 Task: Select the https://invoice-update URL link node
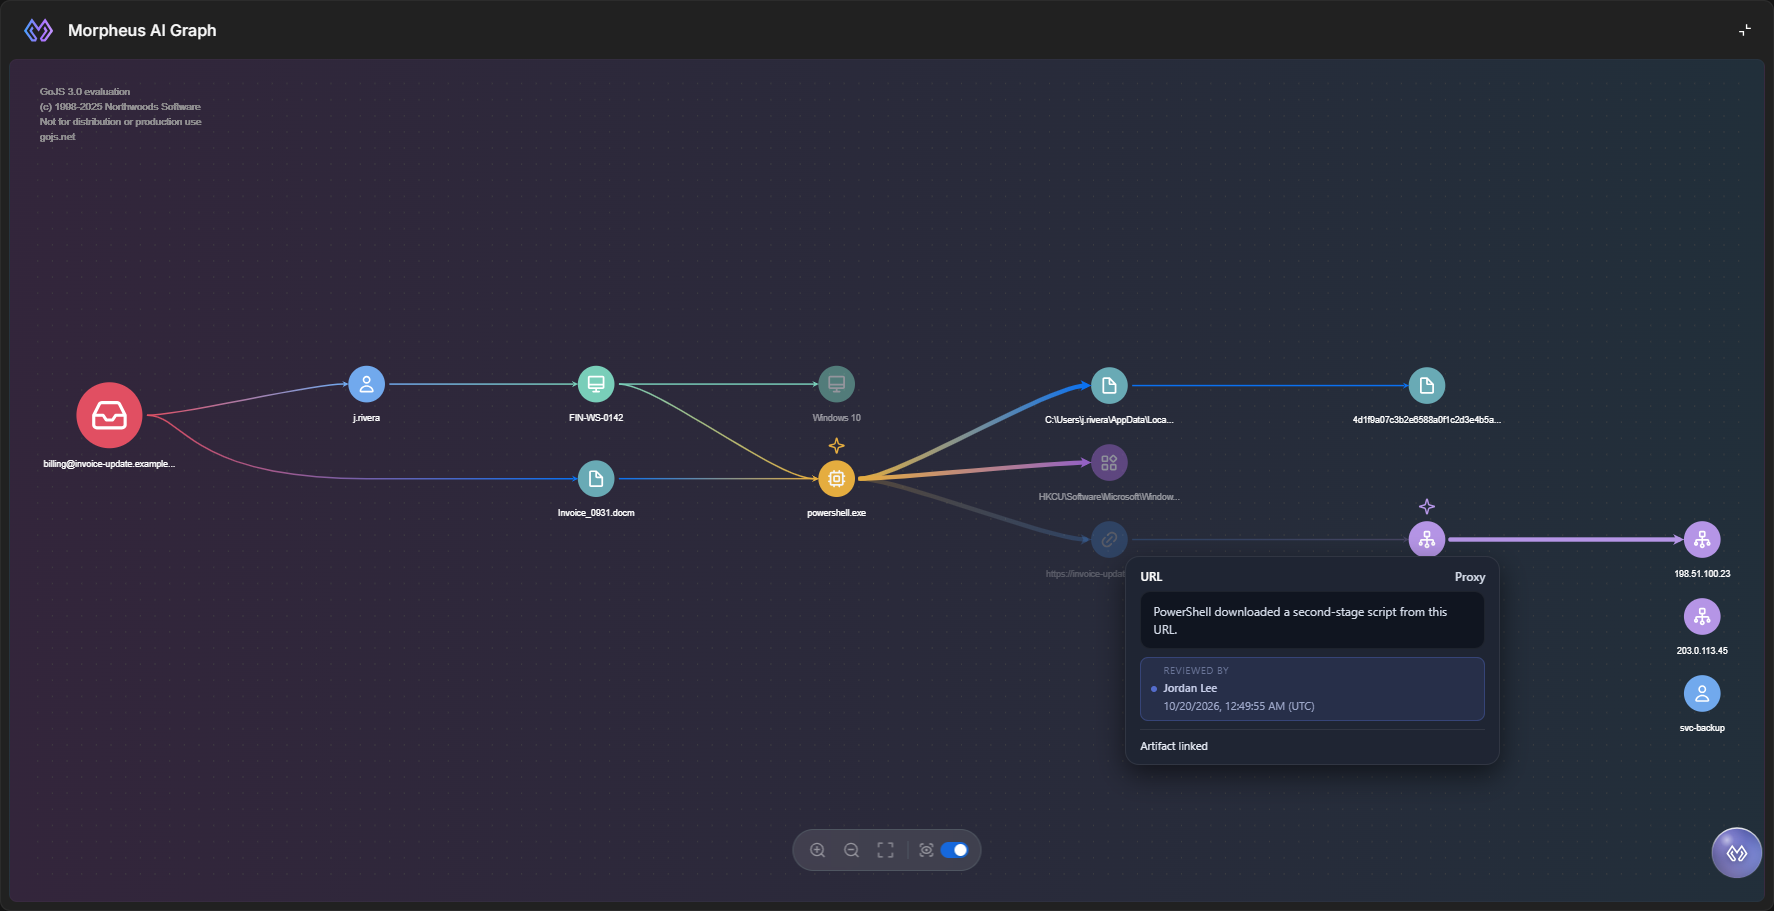pos(1109,540)
